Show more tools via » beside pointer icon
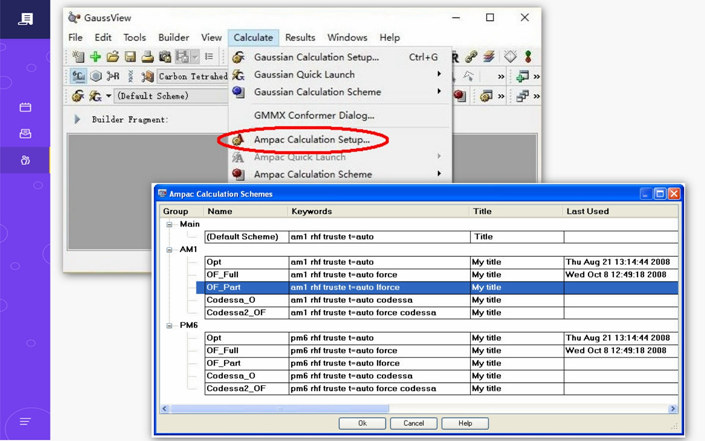This screenshot has width=705, height=441. click(x=501, y=77)
